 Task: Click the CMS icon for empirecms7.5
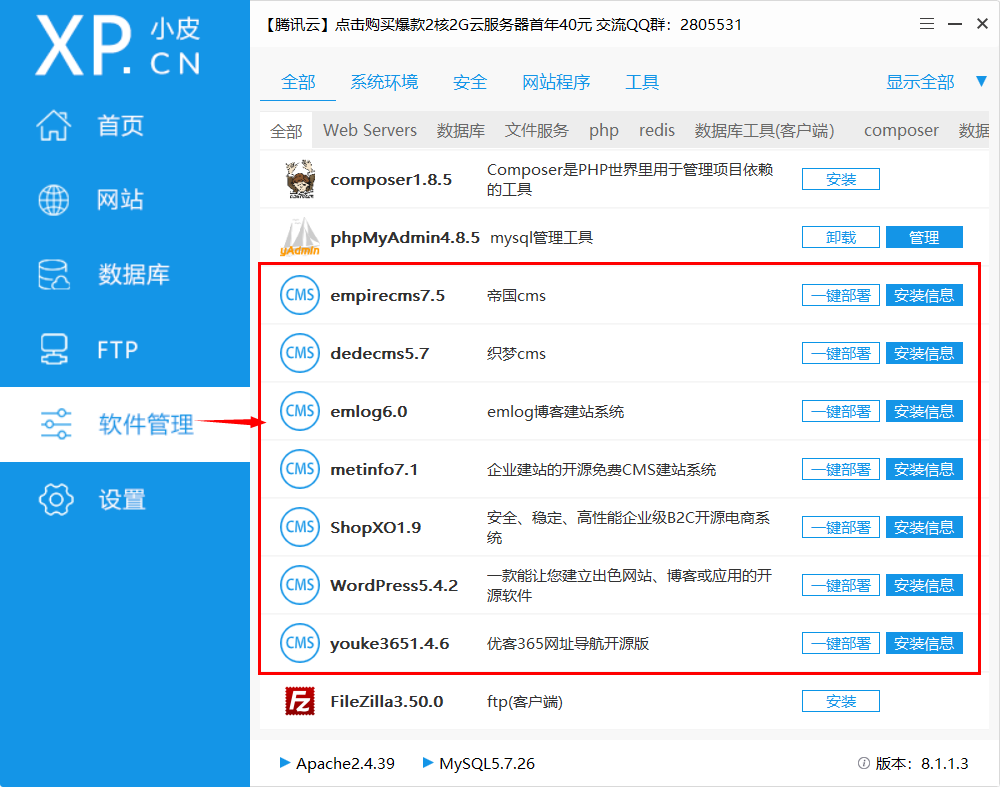pyautogui.click(x=300, y=295)
